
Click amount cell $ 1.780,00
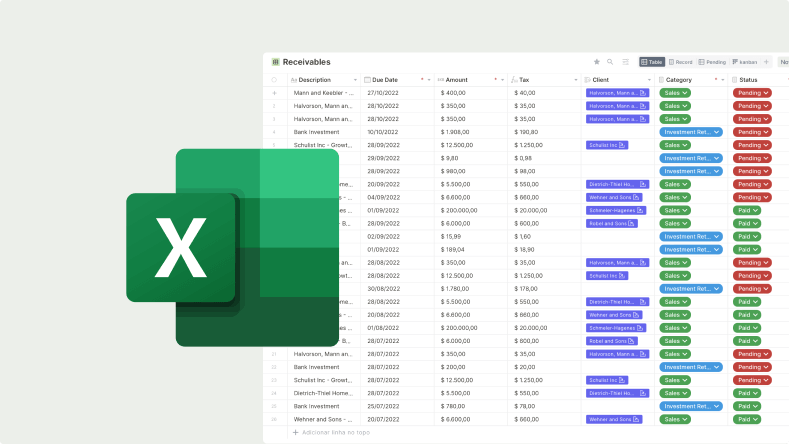tap(455, 288)
